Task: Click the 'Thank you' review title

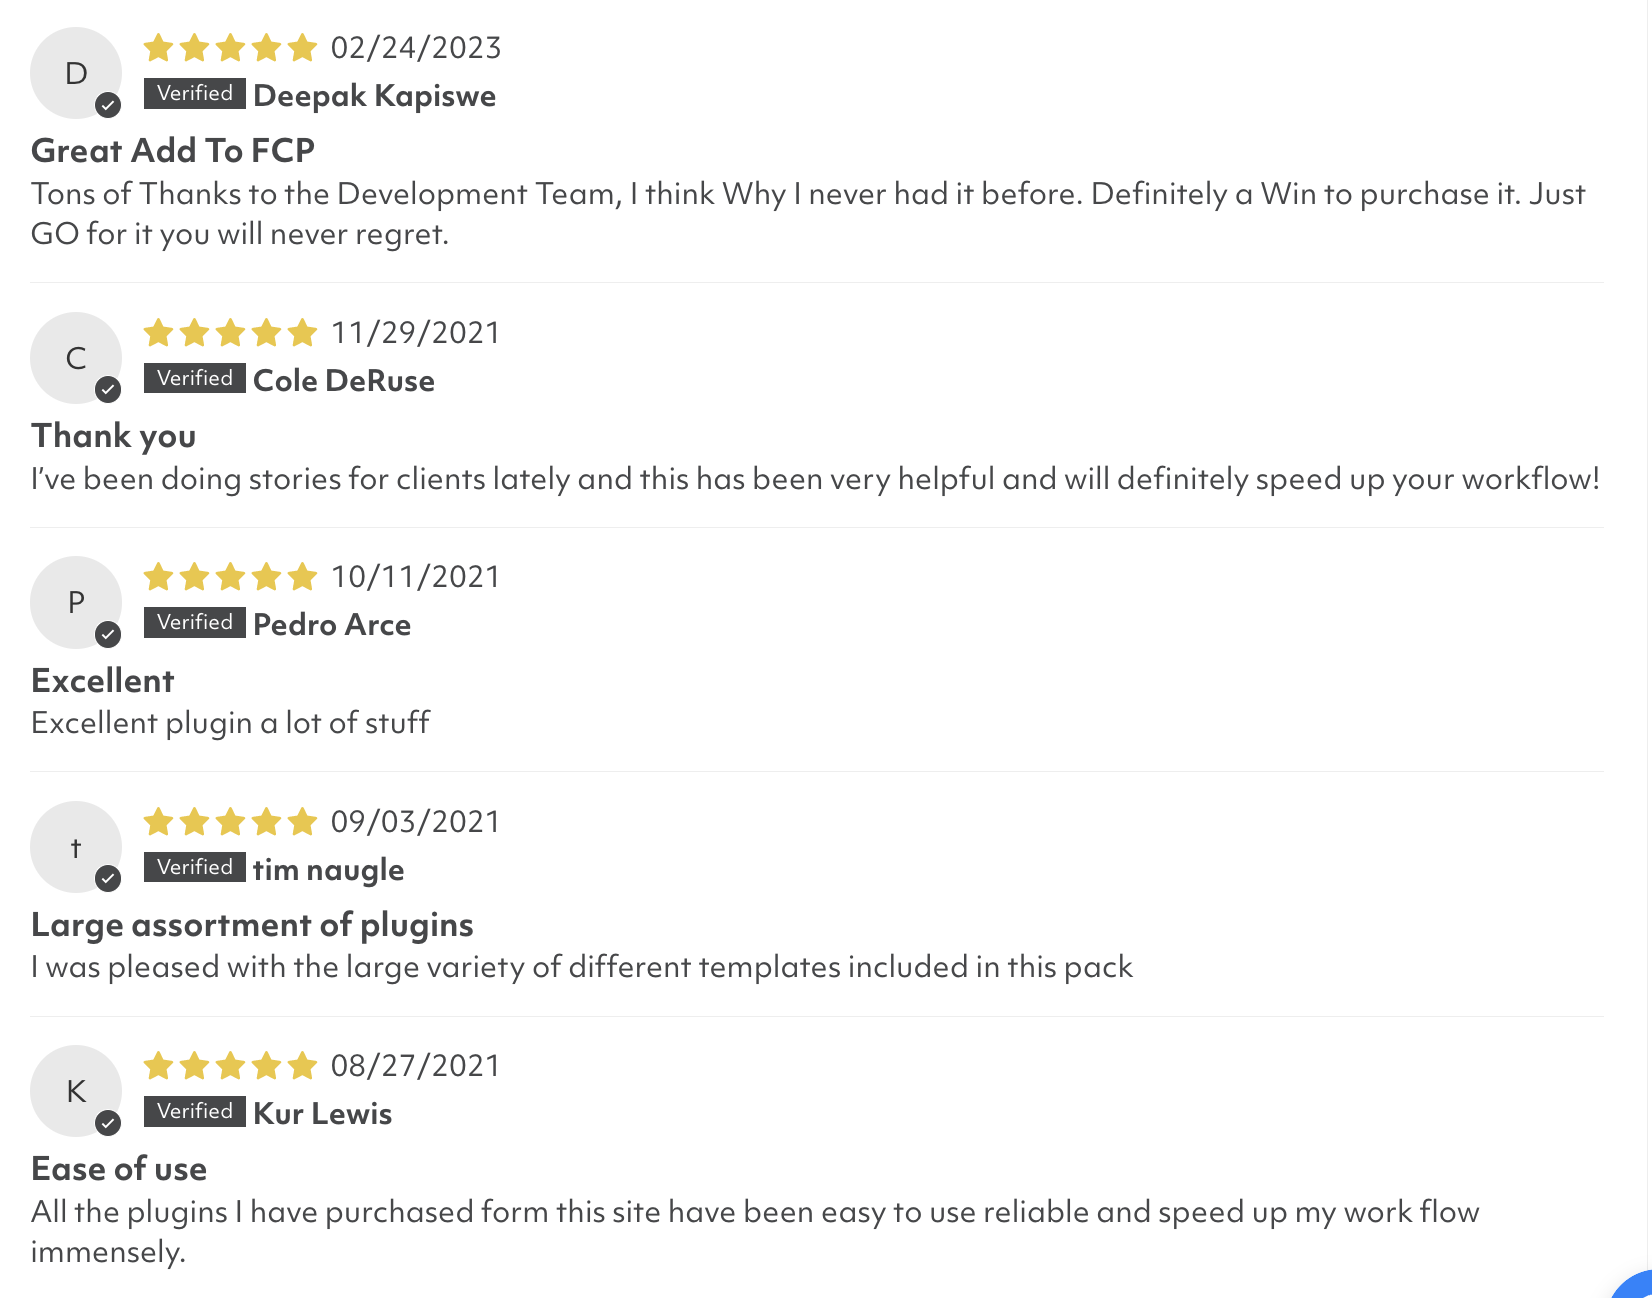Action: click(114, 436)
